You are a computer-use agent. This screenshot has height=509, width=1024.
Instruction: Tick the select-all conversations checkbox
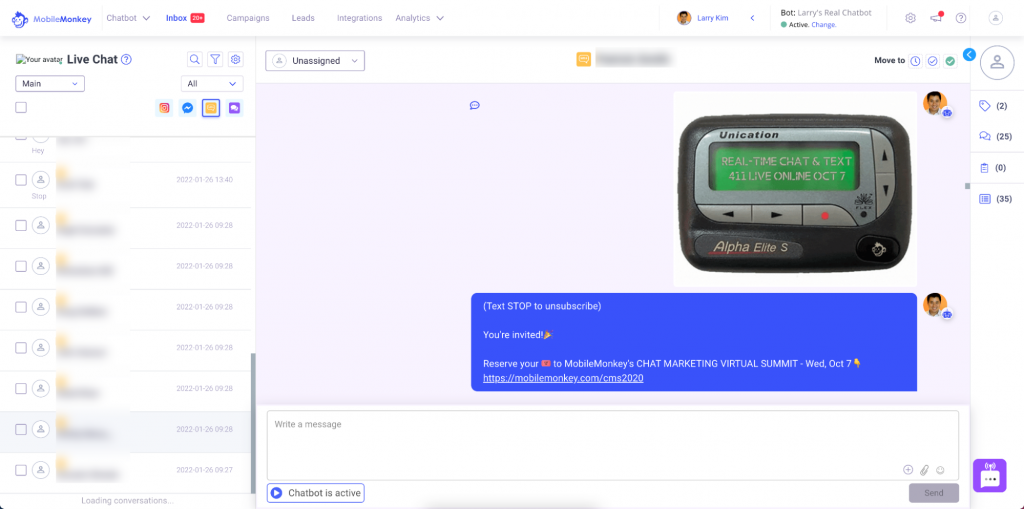pos(21,108)
